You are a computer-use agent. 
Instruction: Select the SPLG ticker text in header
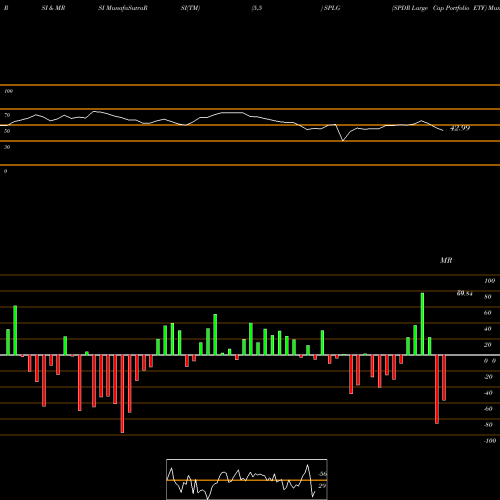coord(332,8)
